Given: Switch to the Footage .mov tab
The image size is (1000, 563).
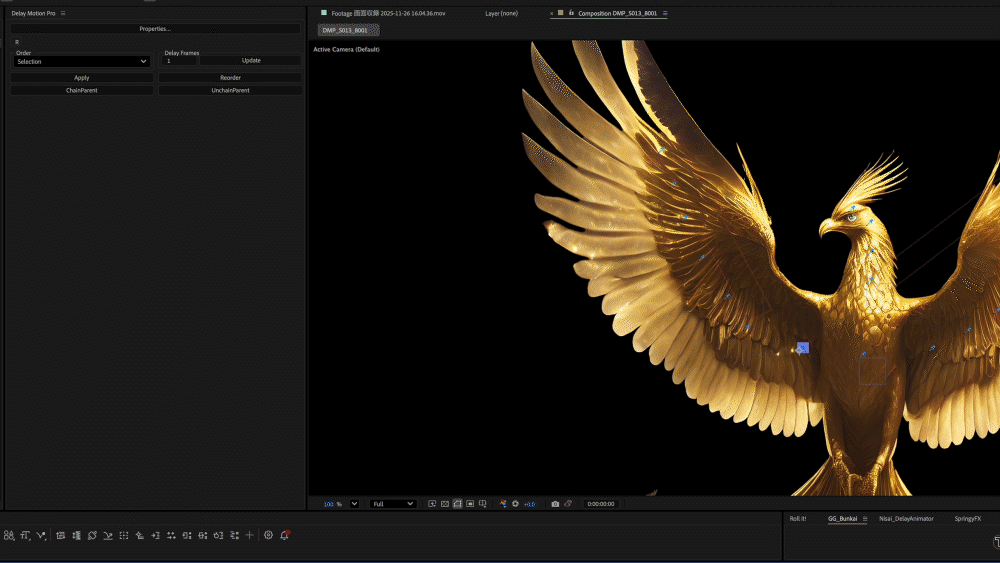Looking at the screenshot, I should tap(388, 13).
